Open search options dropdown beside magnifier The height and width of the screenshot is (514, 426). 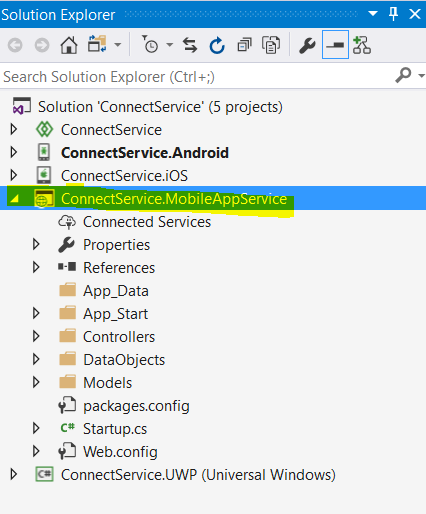(421, 76)
